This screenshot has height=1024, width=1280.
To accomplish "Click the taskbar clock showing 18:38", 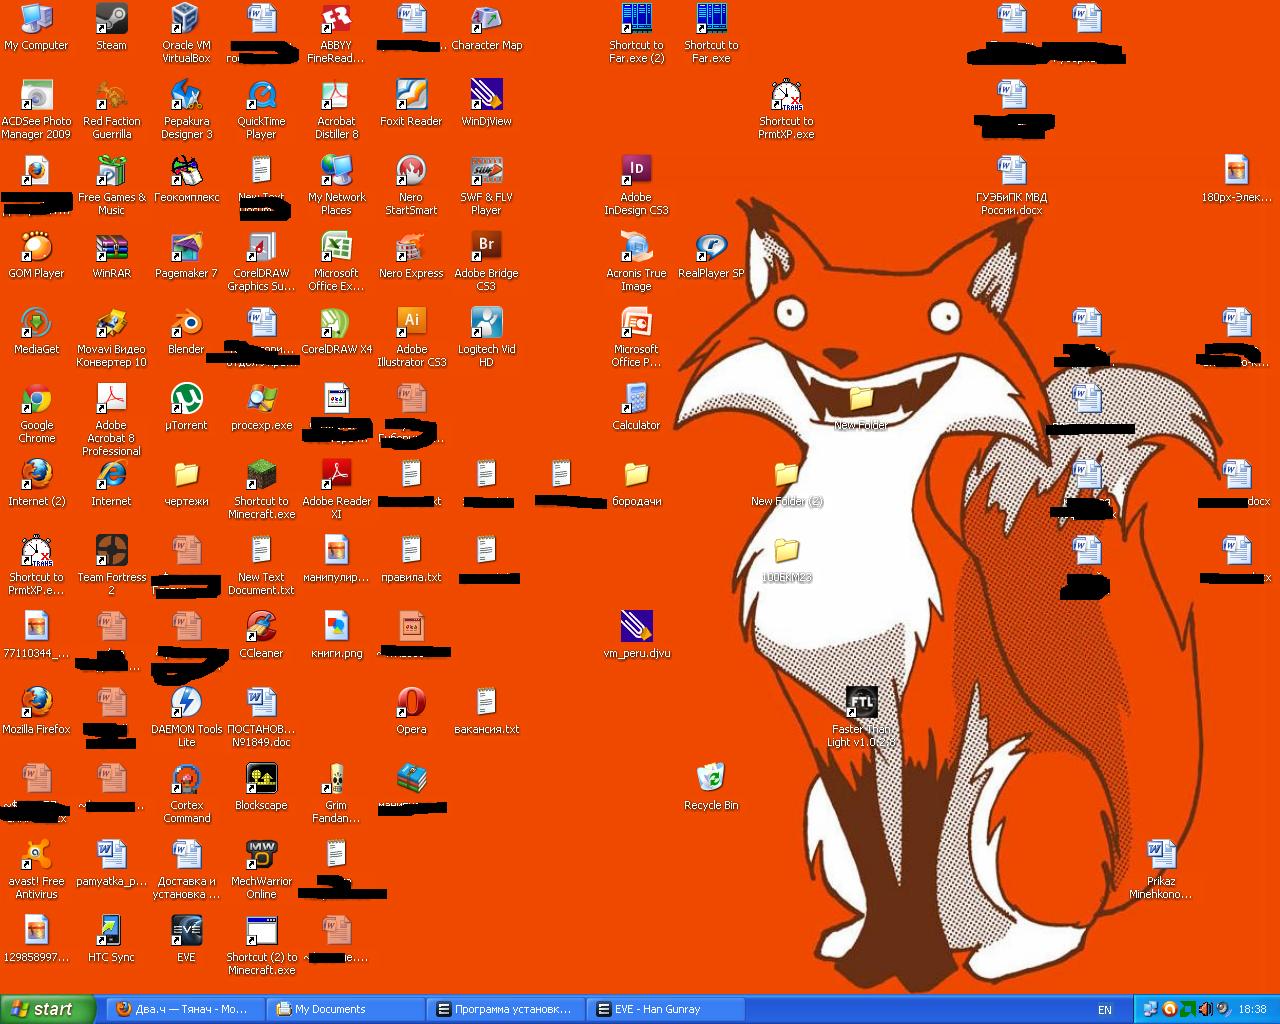I will (x=1252, y=1009).
